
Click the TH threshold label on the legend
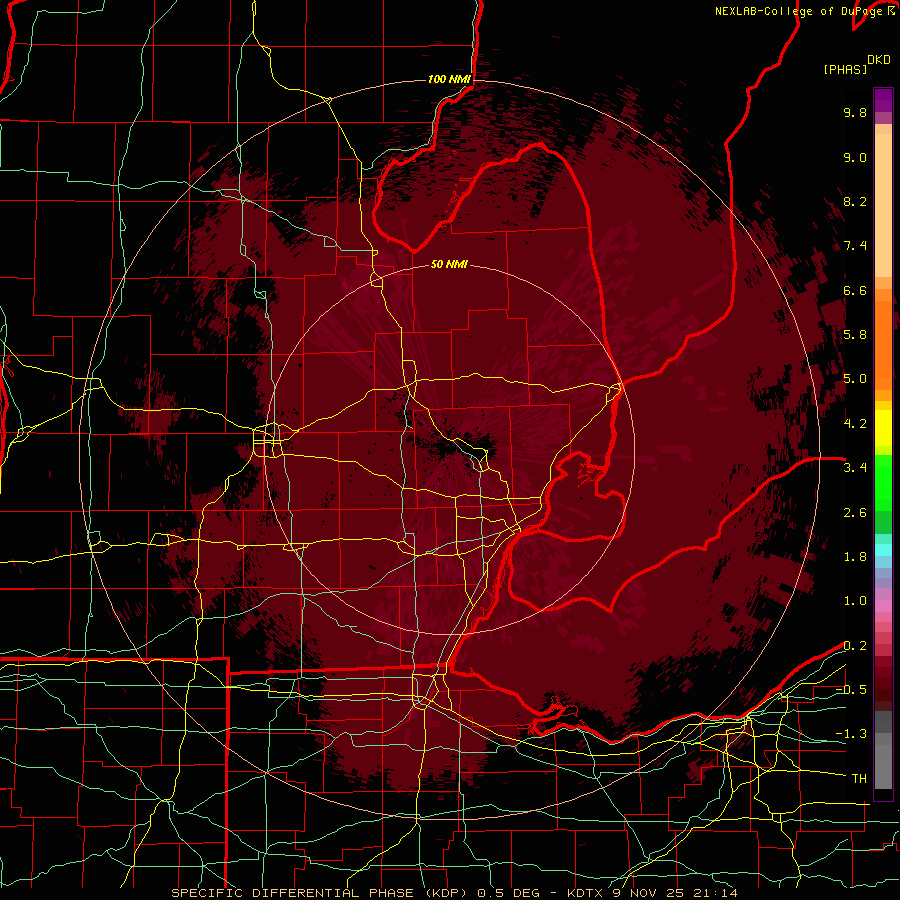pyautogui.click(x=859, y=779)
